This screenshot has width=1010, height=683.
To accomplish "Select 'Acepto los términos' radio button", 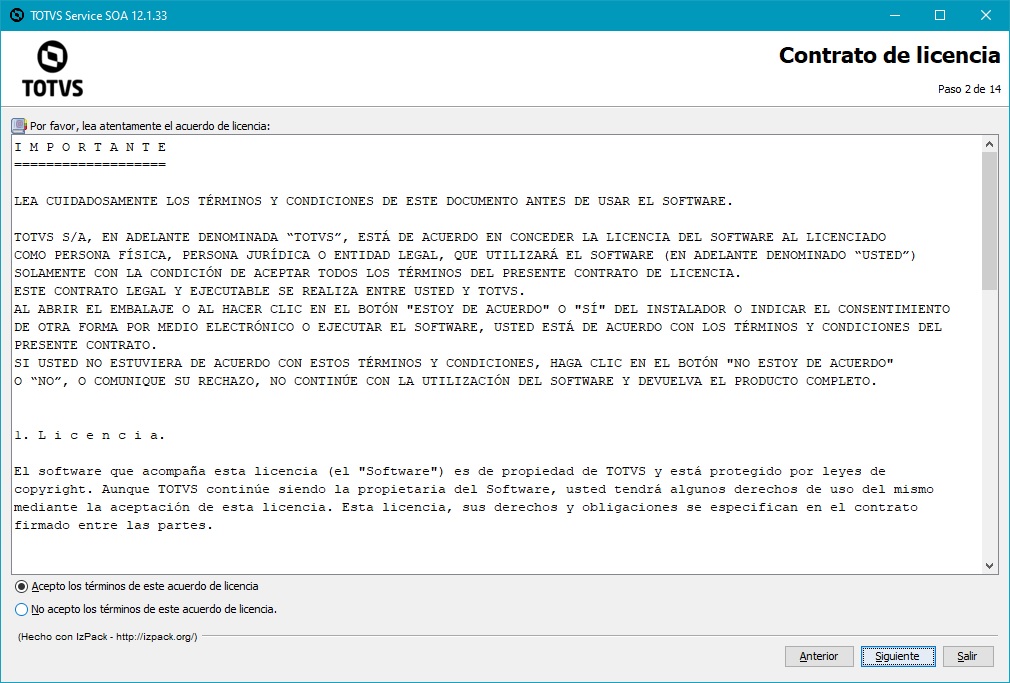I will pos(21,586).
